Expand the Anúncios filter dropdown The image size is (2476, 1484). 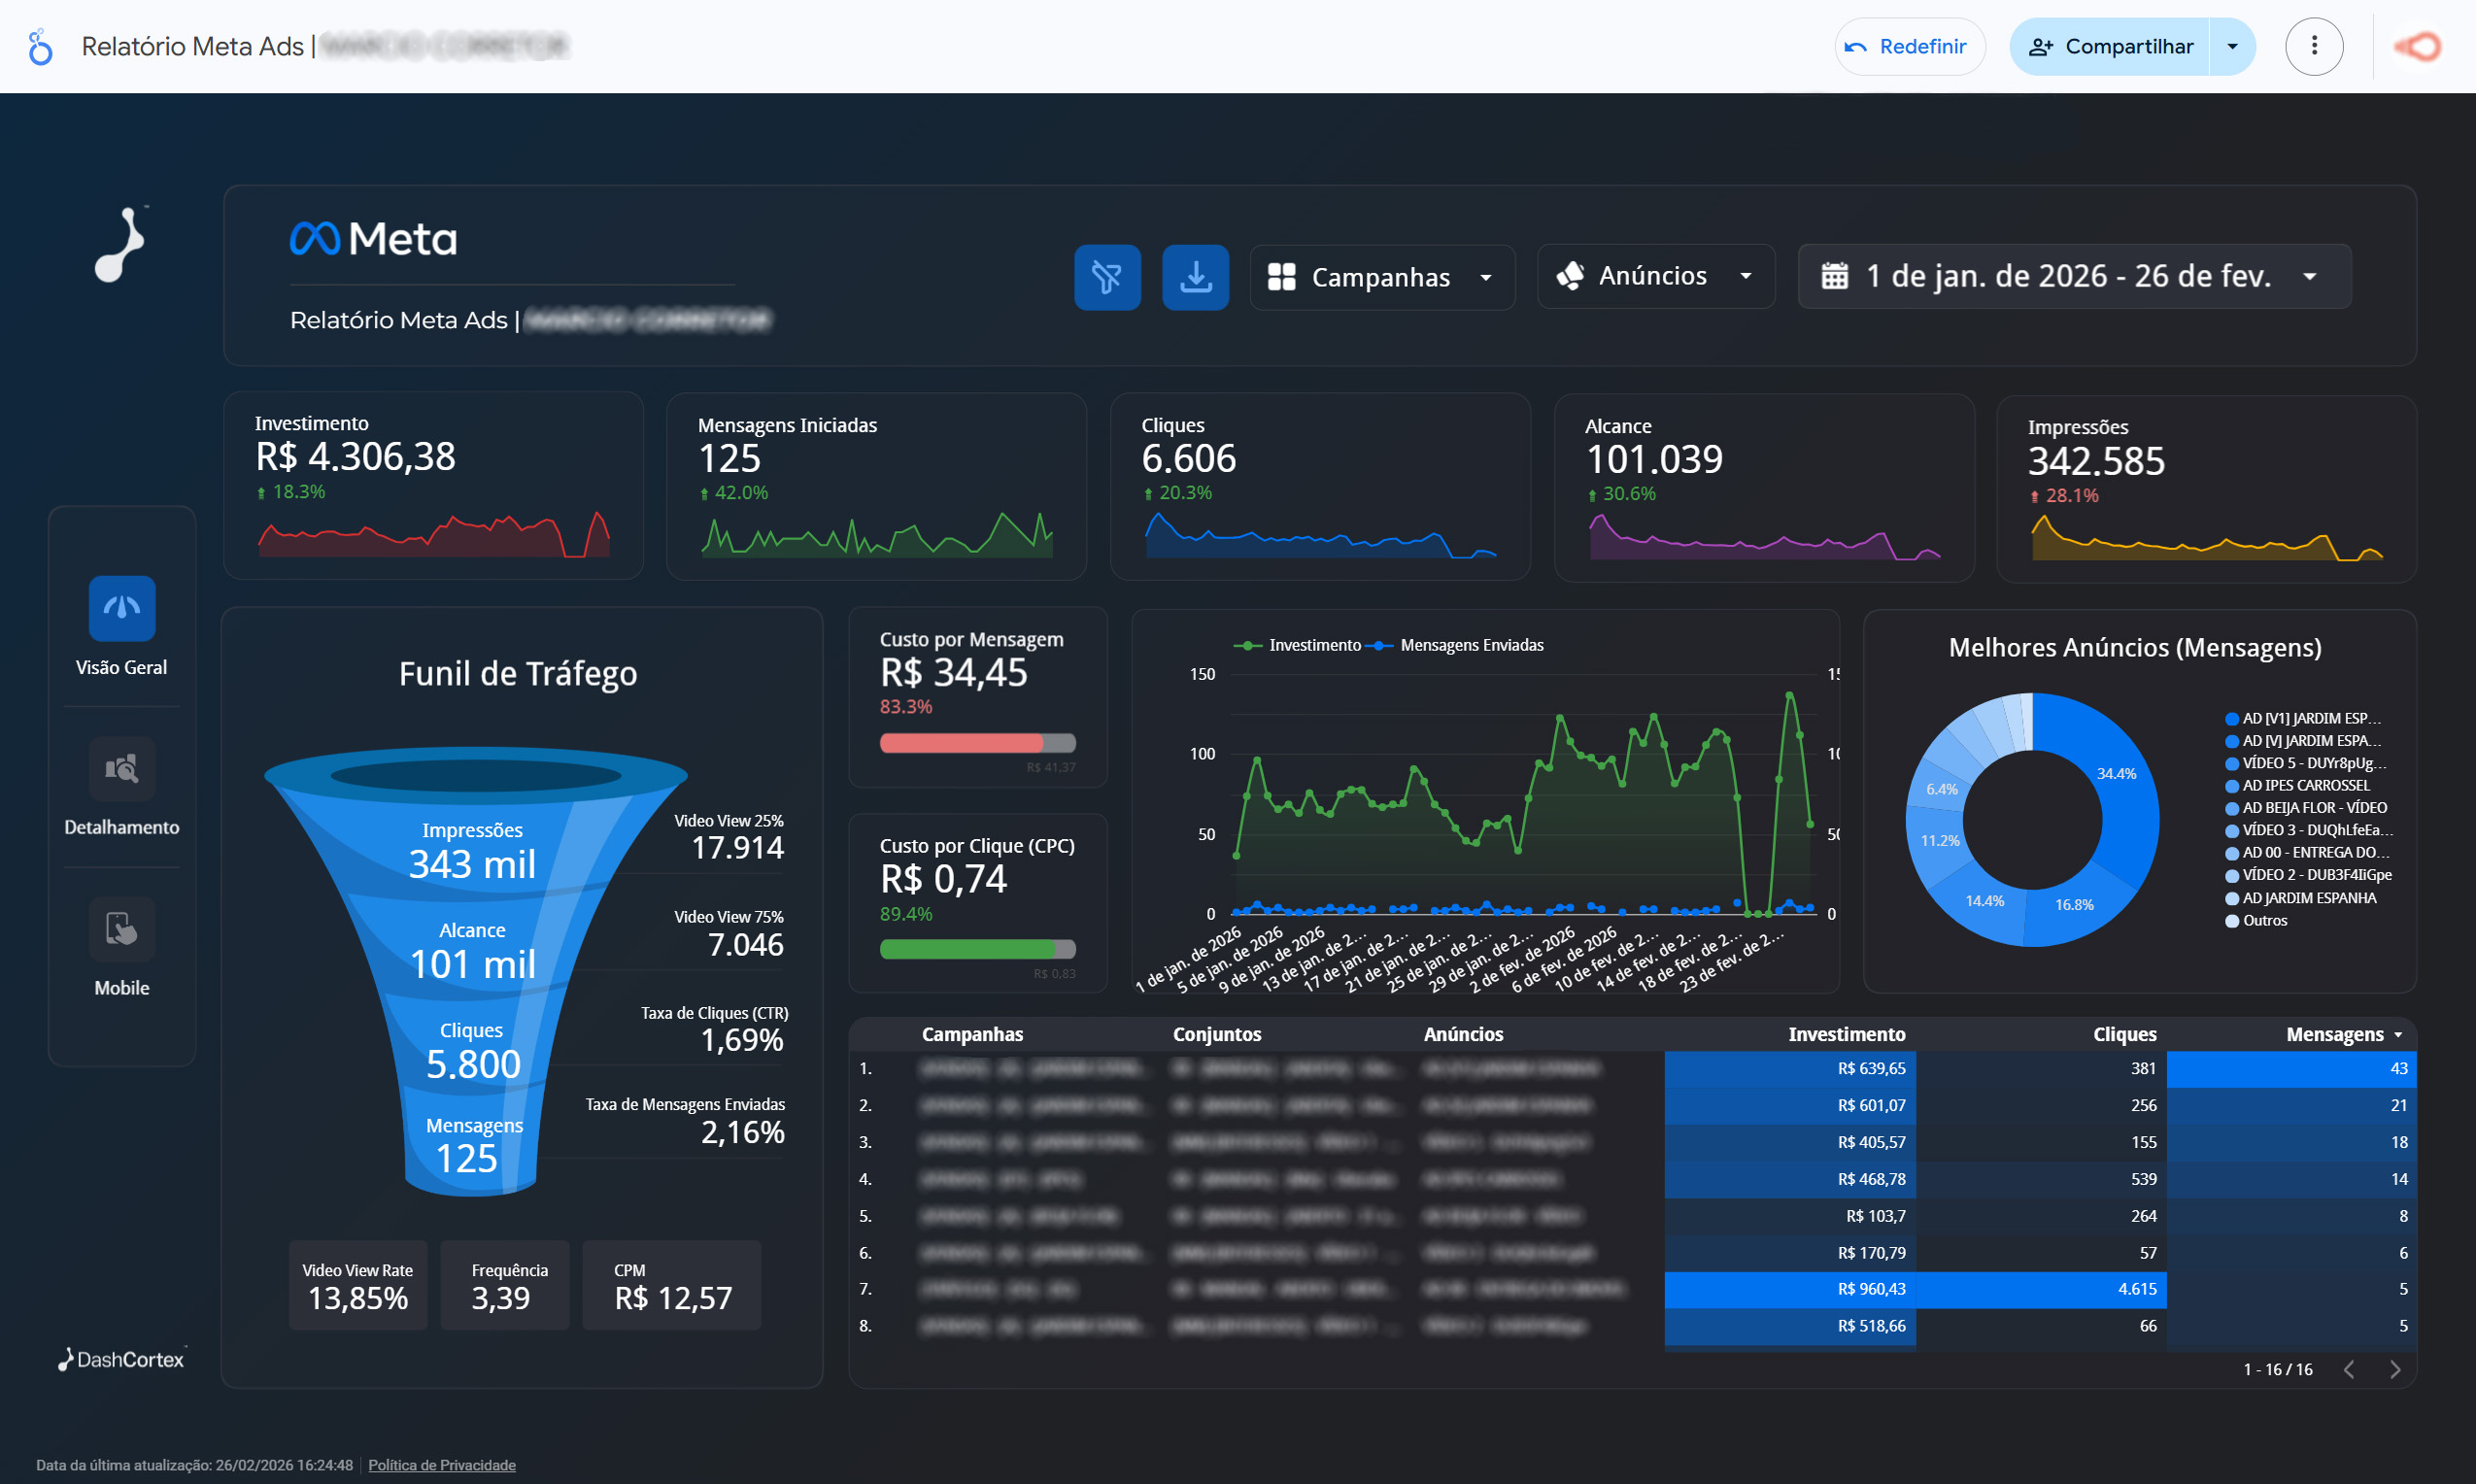(1655, 276)
